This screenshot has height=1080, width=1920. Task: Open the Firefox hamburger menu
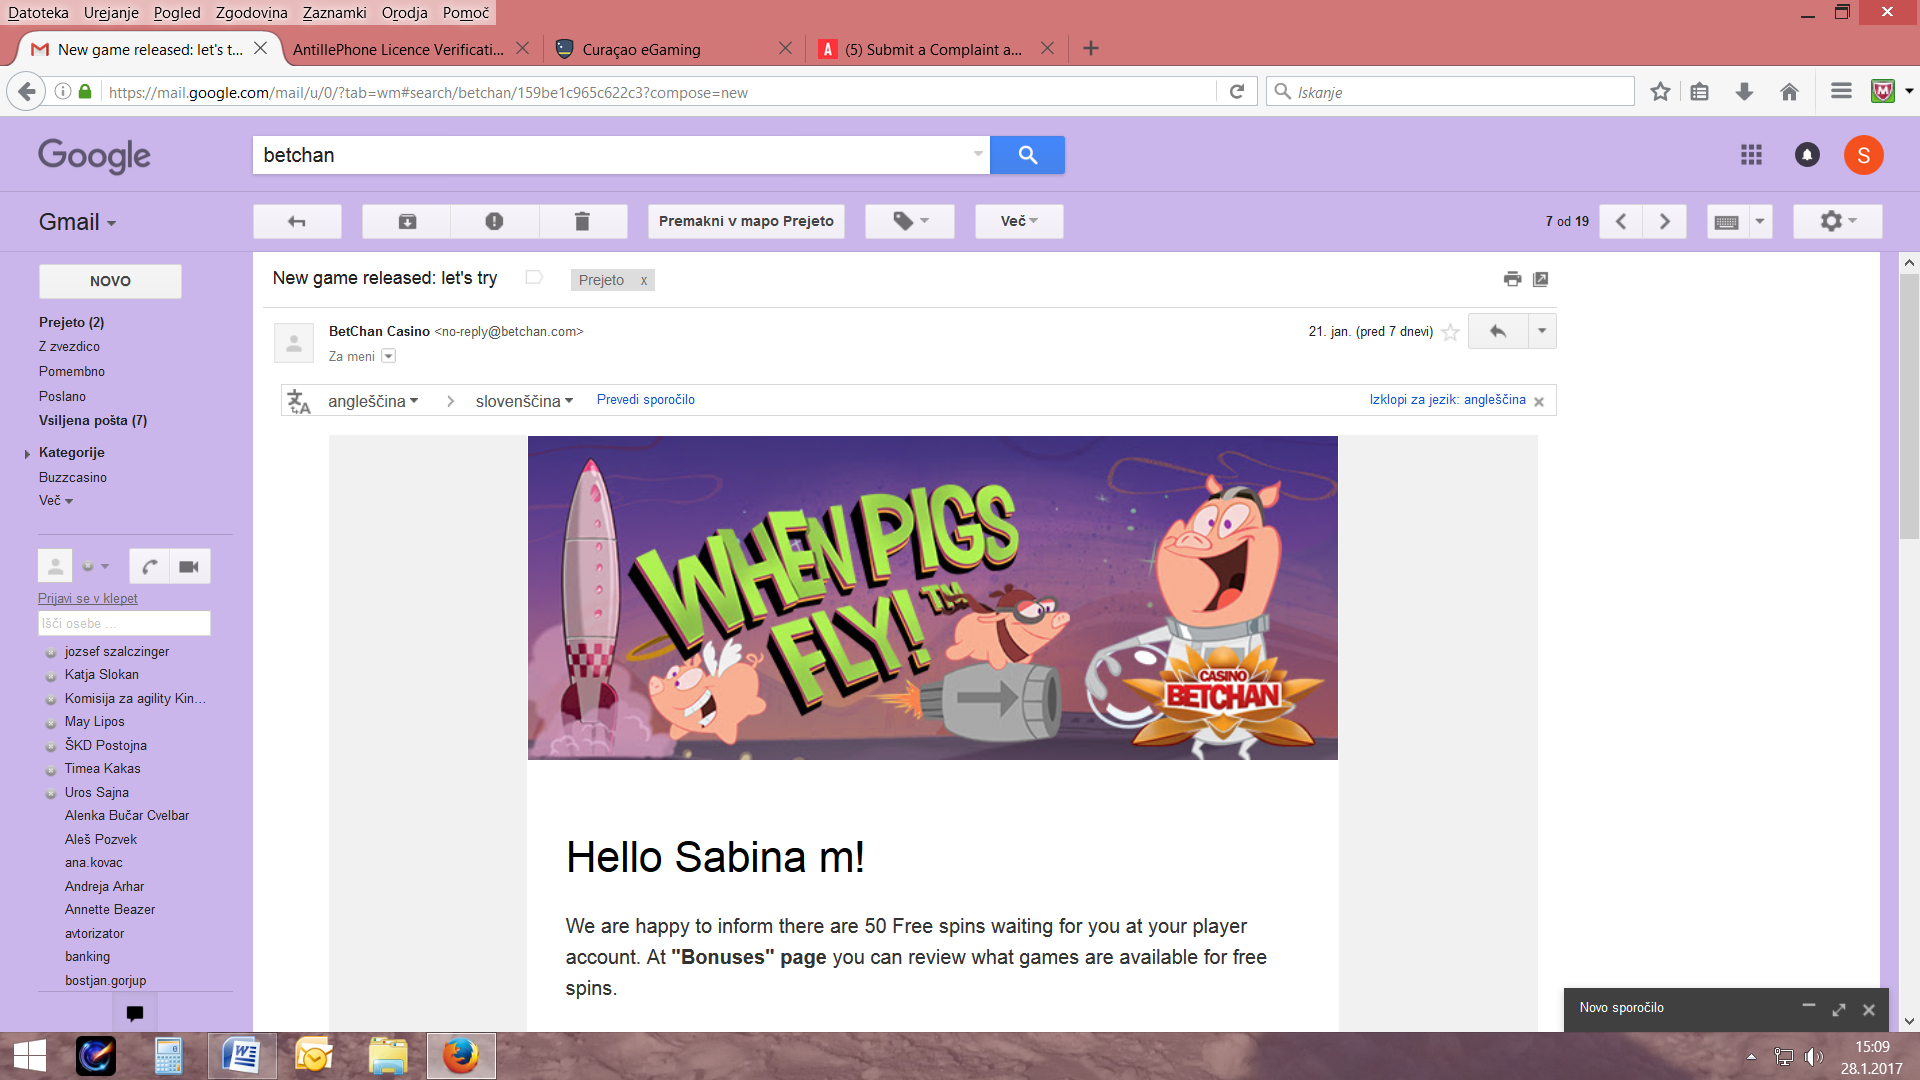(x=1841, y=92)
